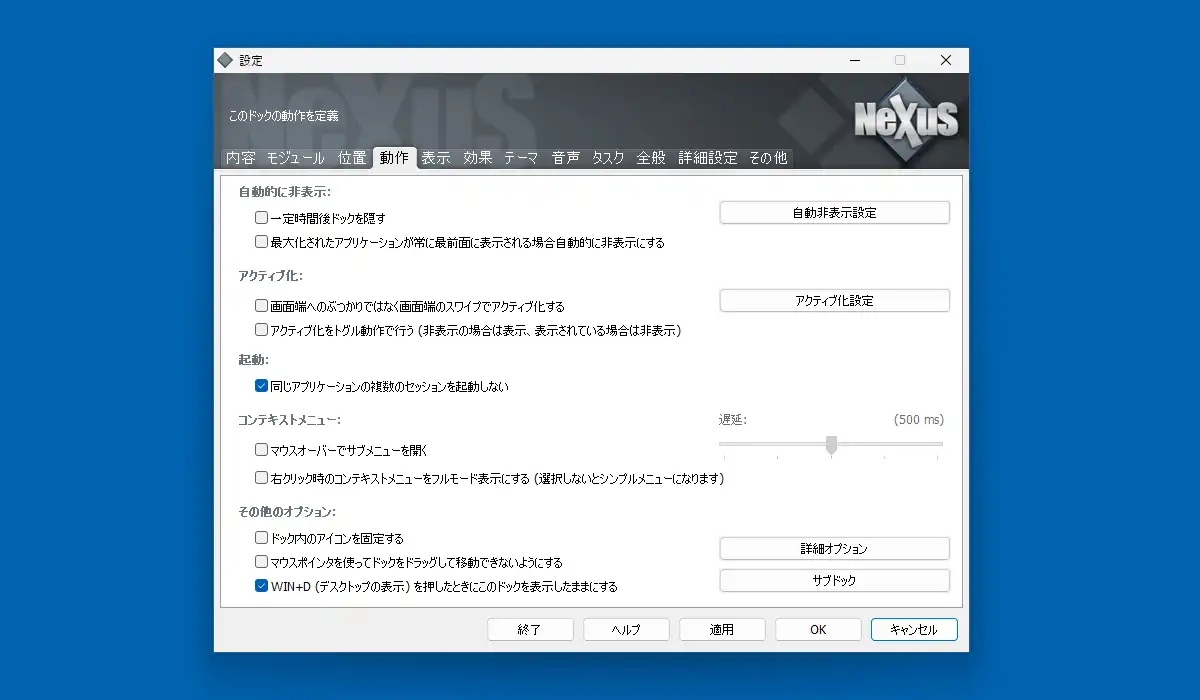The image size is (1200, 700).
Task: Select the その他 tab
Action: pos(768,158)
